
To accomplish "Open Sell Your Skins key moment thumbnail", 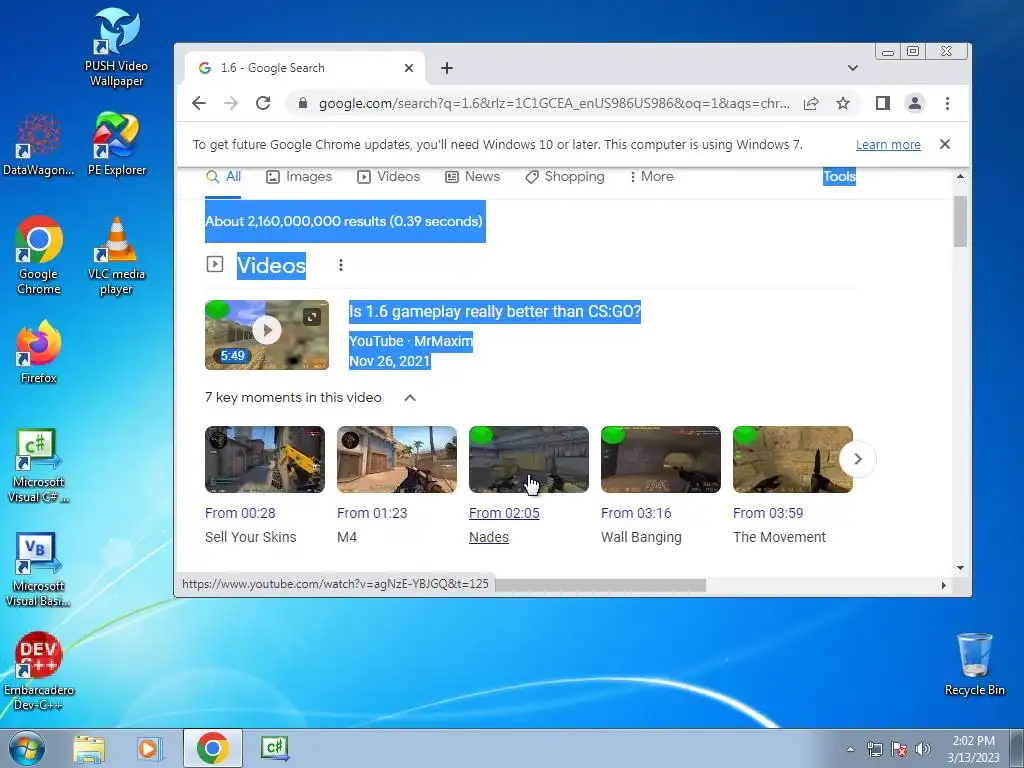I will (x=264, y=459).
